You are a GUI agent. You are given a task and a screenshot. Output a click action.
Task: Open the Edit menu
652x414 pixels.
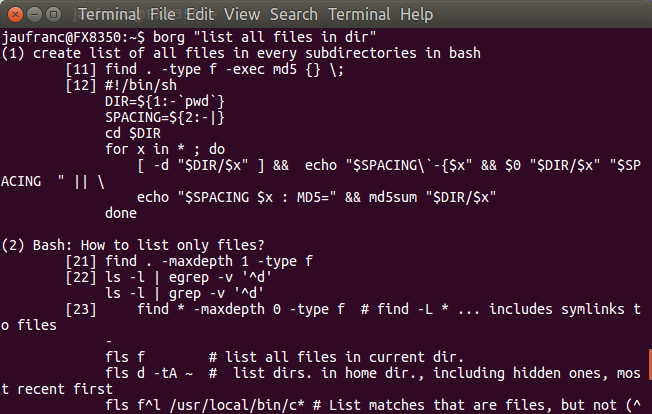point(200,15)
